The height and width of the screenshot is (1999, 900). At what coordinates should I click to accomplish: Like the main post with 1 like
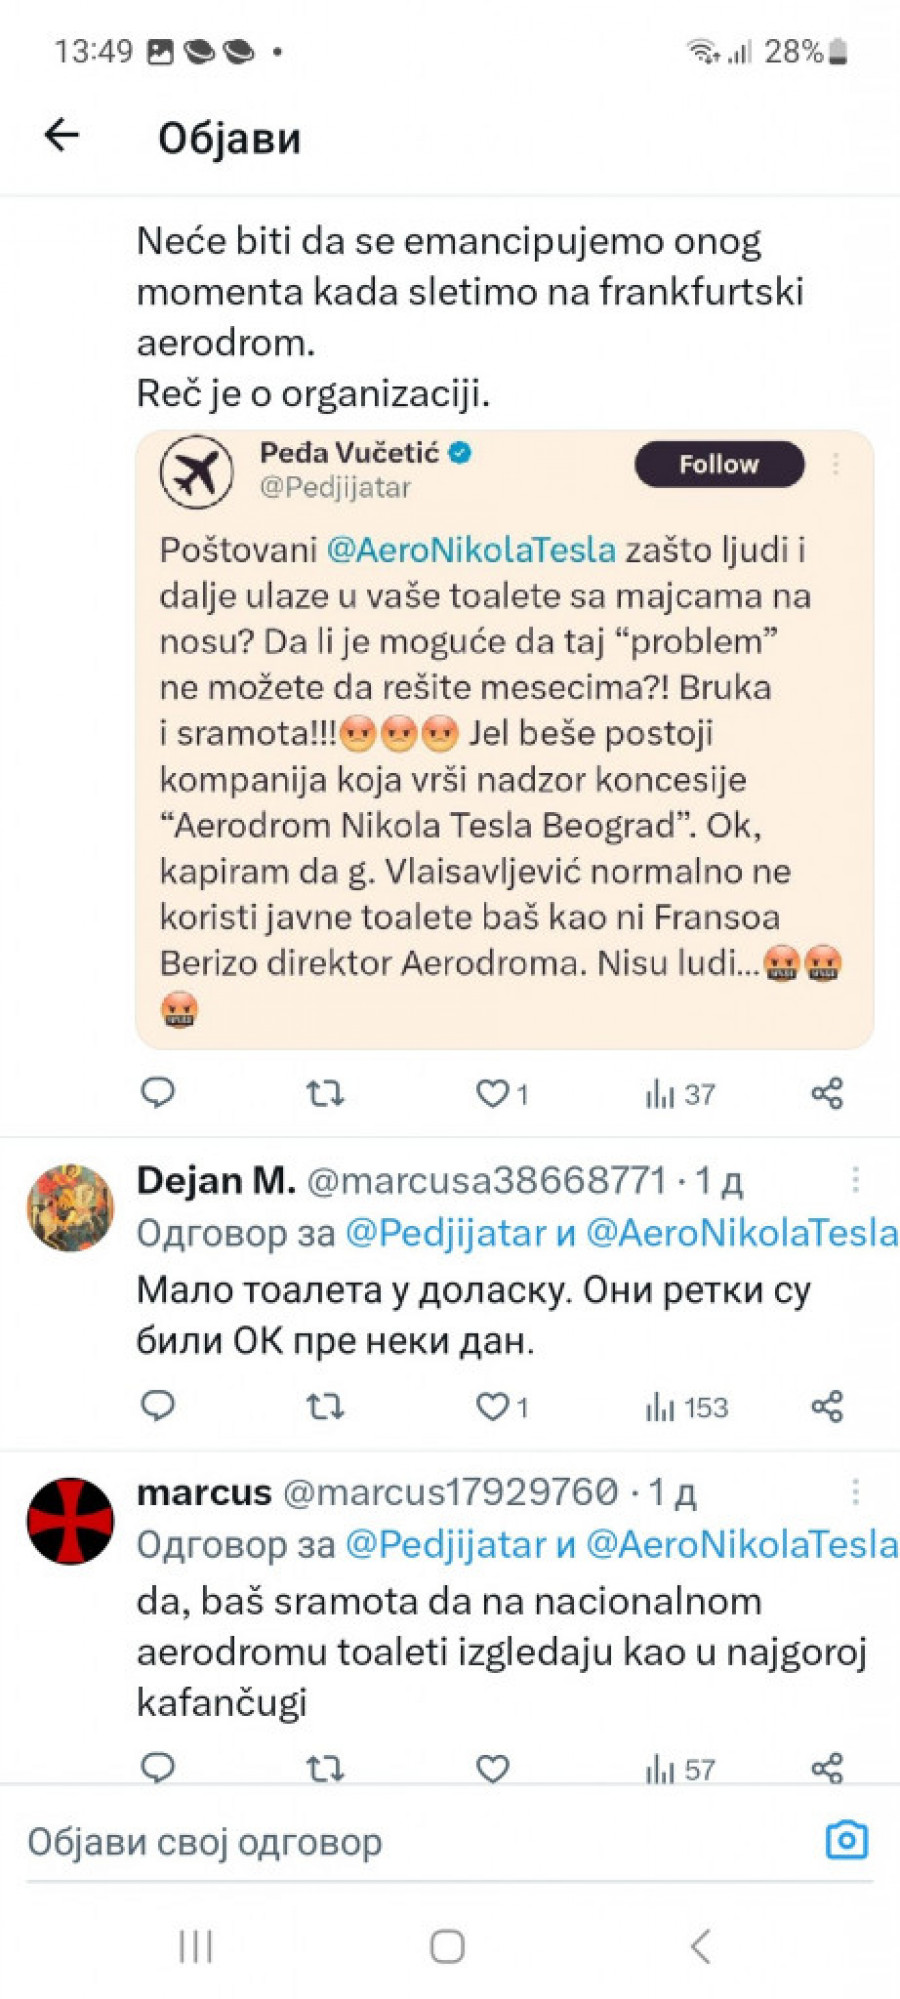[x=492, y=1093]
